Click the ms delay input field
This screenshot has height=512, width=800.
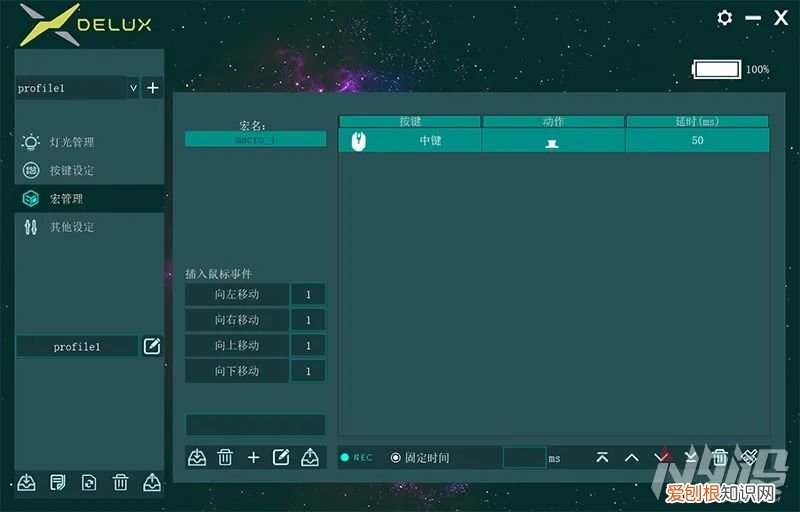click(524, 457)
